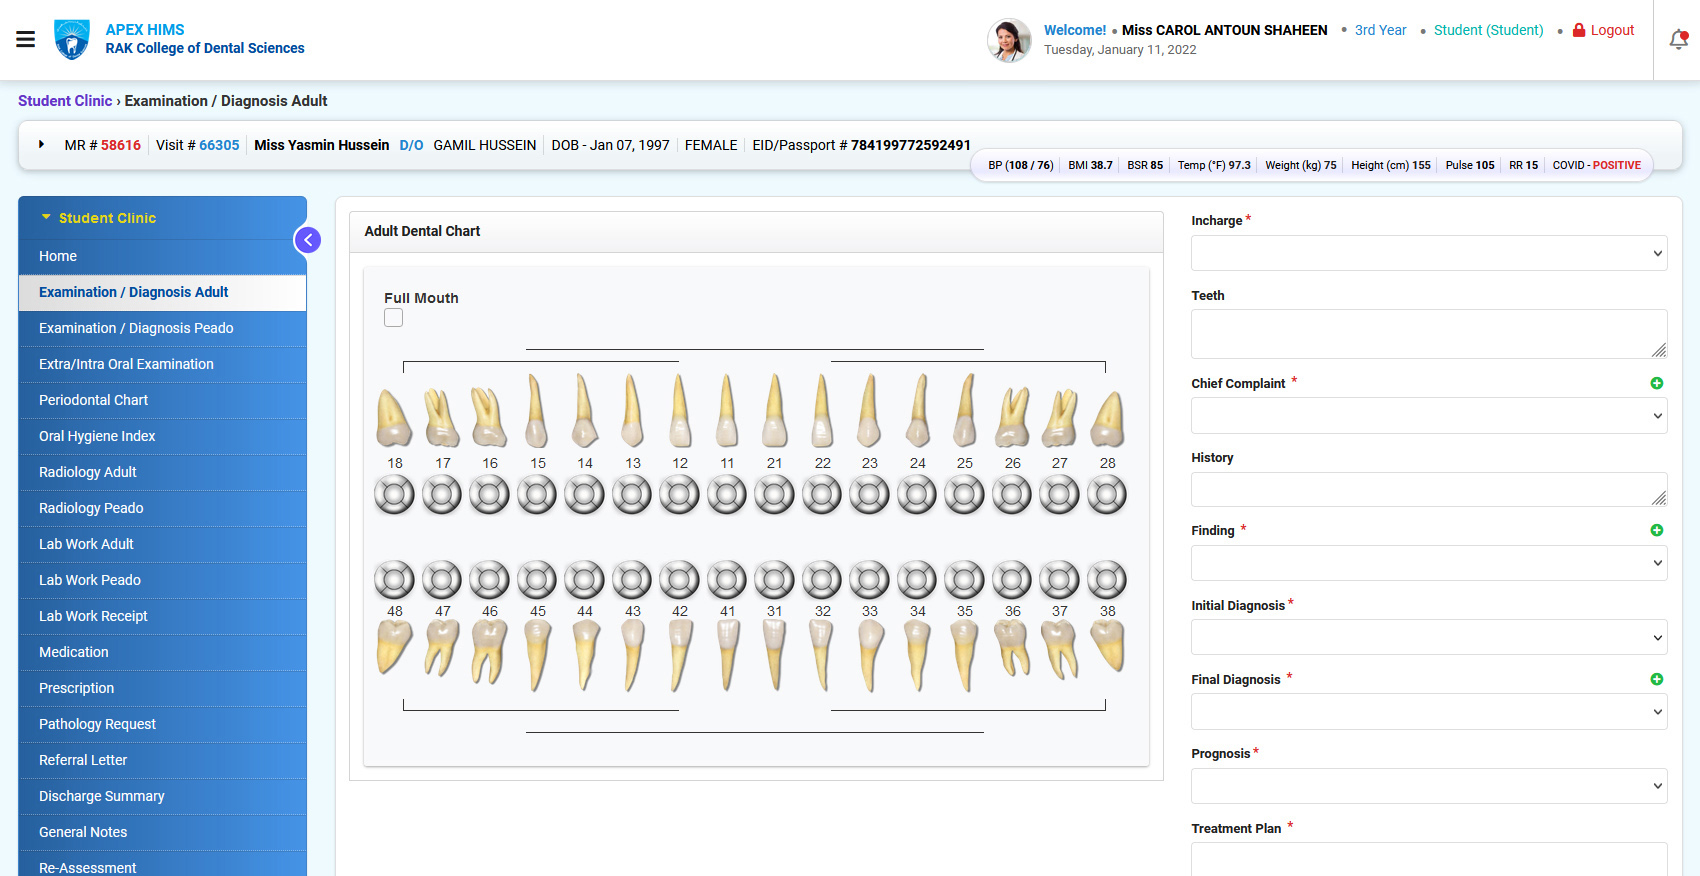Toggle surface circle for tooth 22
Image resolution: width=1700 pixels, height=876 pixels.
(822, 494)
